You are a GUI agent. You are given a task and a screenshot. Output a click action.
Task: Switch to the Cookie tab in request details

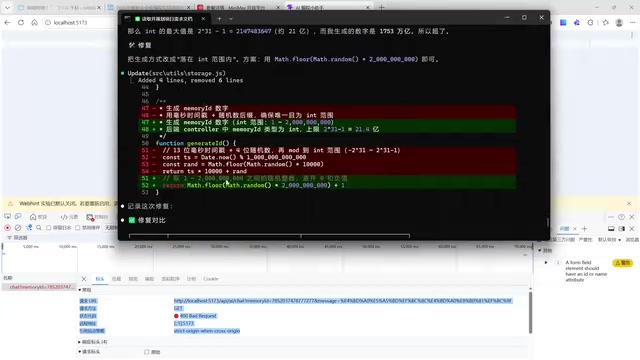tap(211, 279)
